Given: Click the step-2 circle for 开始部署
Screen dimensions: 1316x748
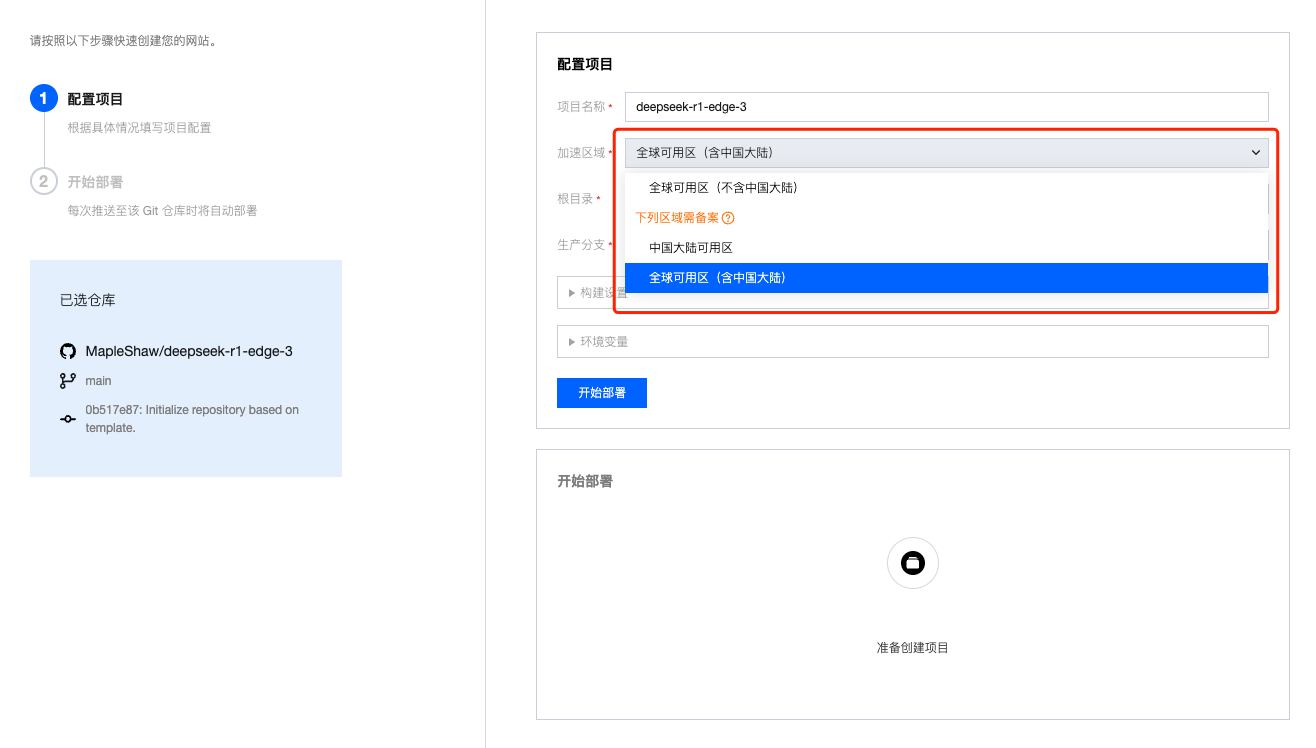Looking at the screenshot, I should click(42, 183).
